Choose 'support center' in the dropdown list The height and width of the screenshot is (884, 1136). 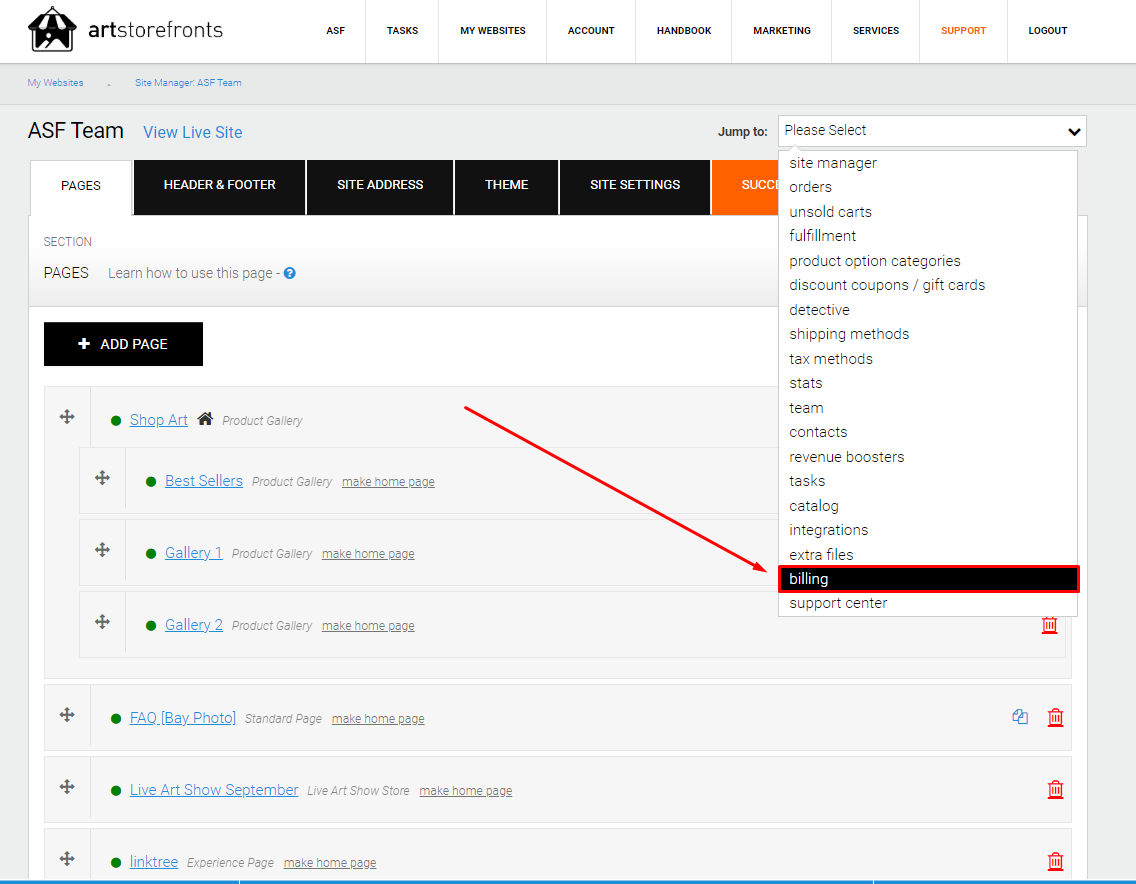click(838, 603)
